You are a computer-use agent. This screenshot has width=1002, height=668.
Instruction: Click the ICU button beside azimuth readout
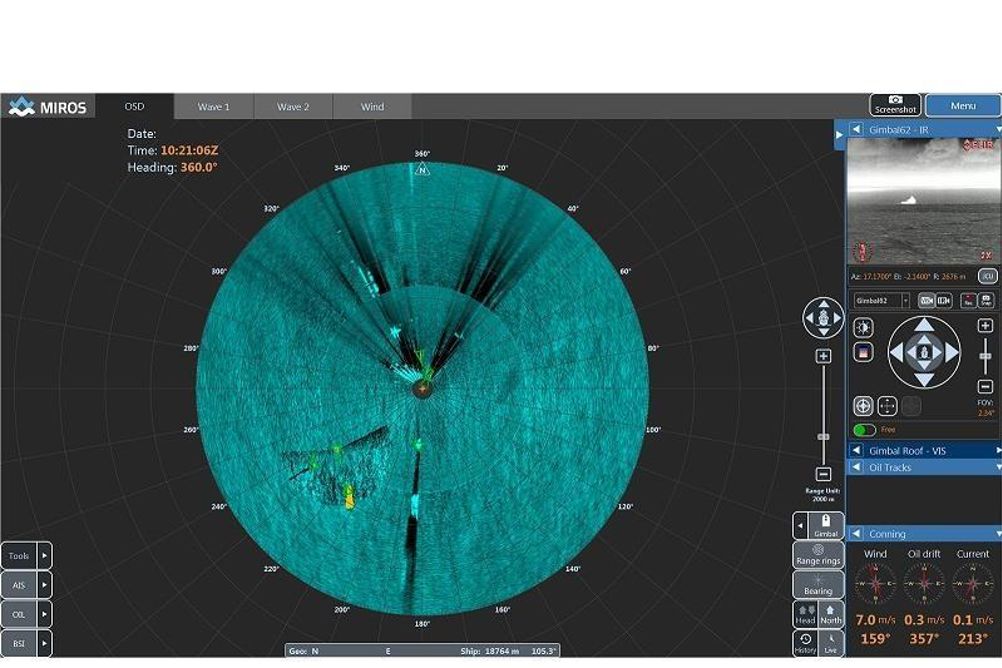(x=988, y=276)
